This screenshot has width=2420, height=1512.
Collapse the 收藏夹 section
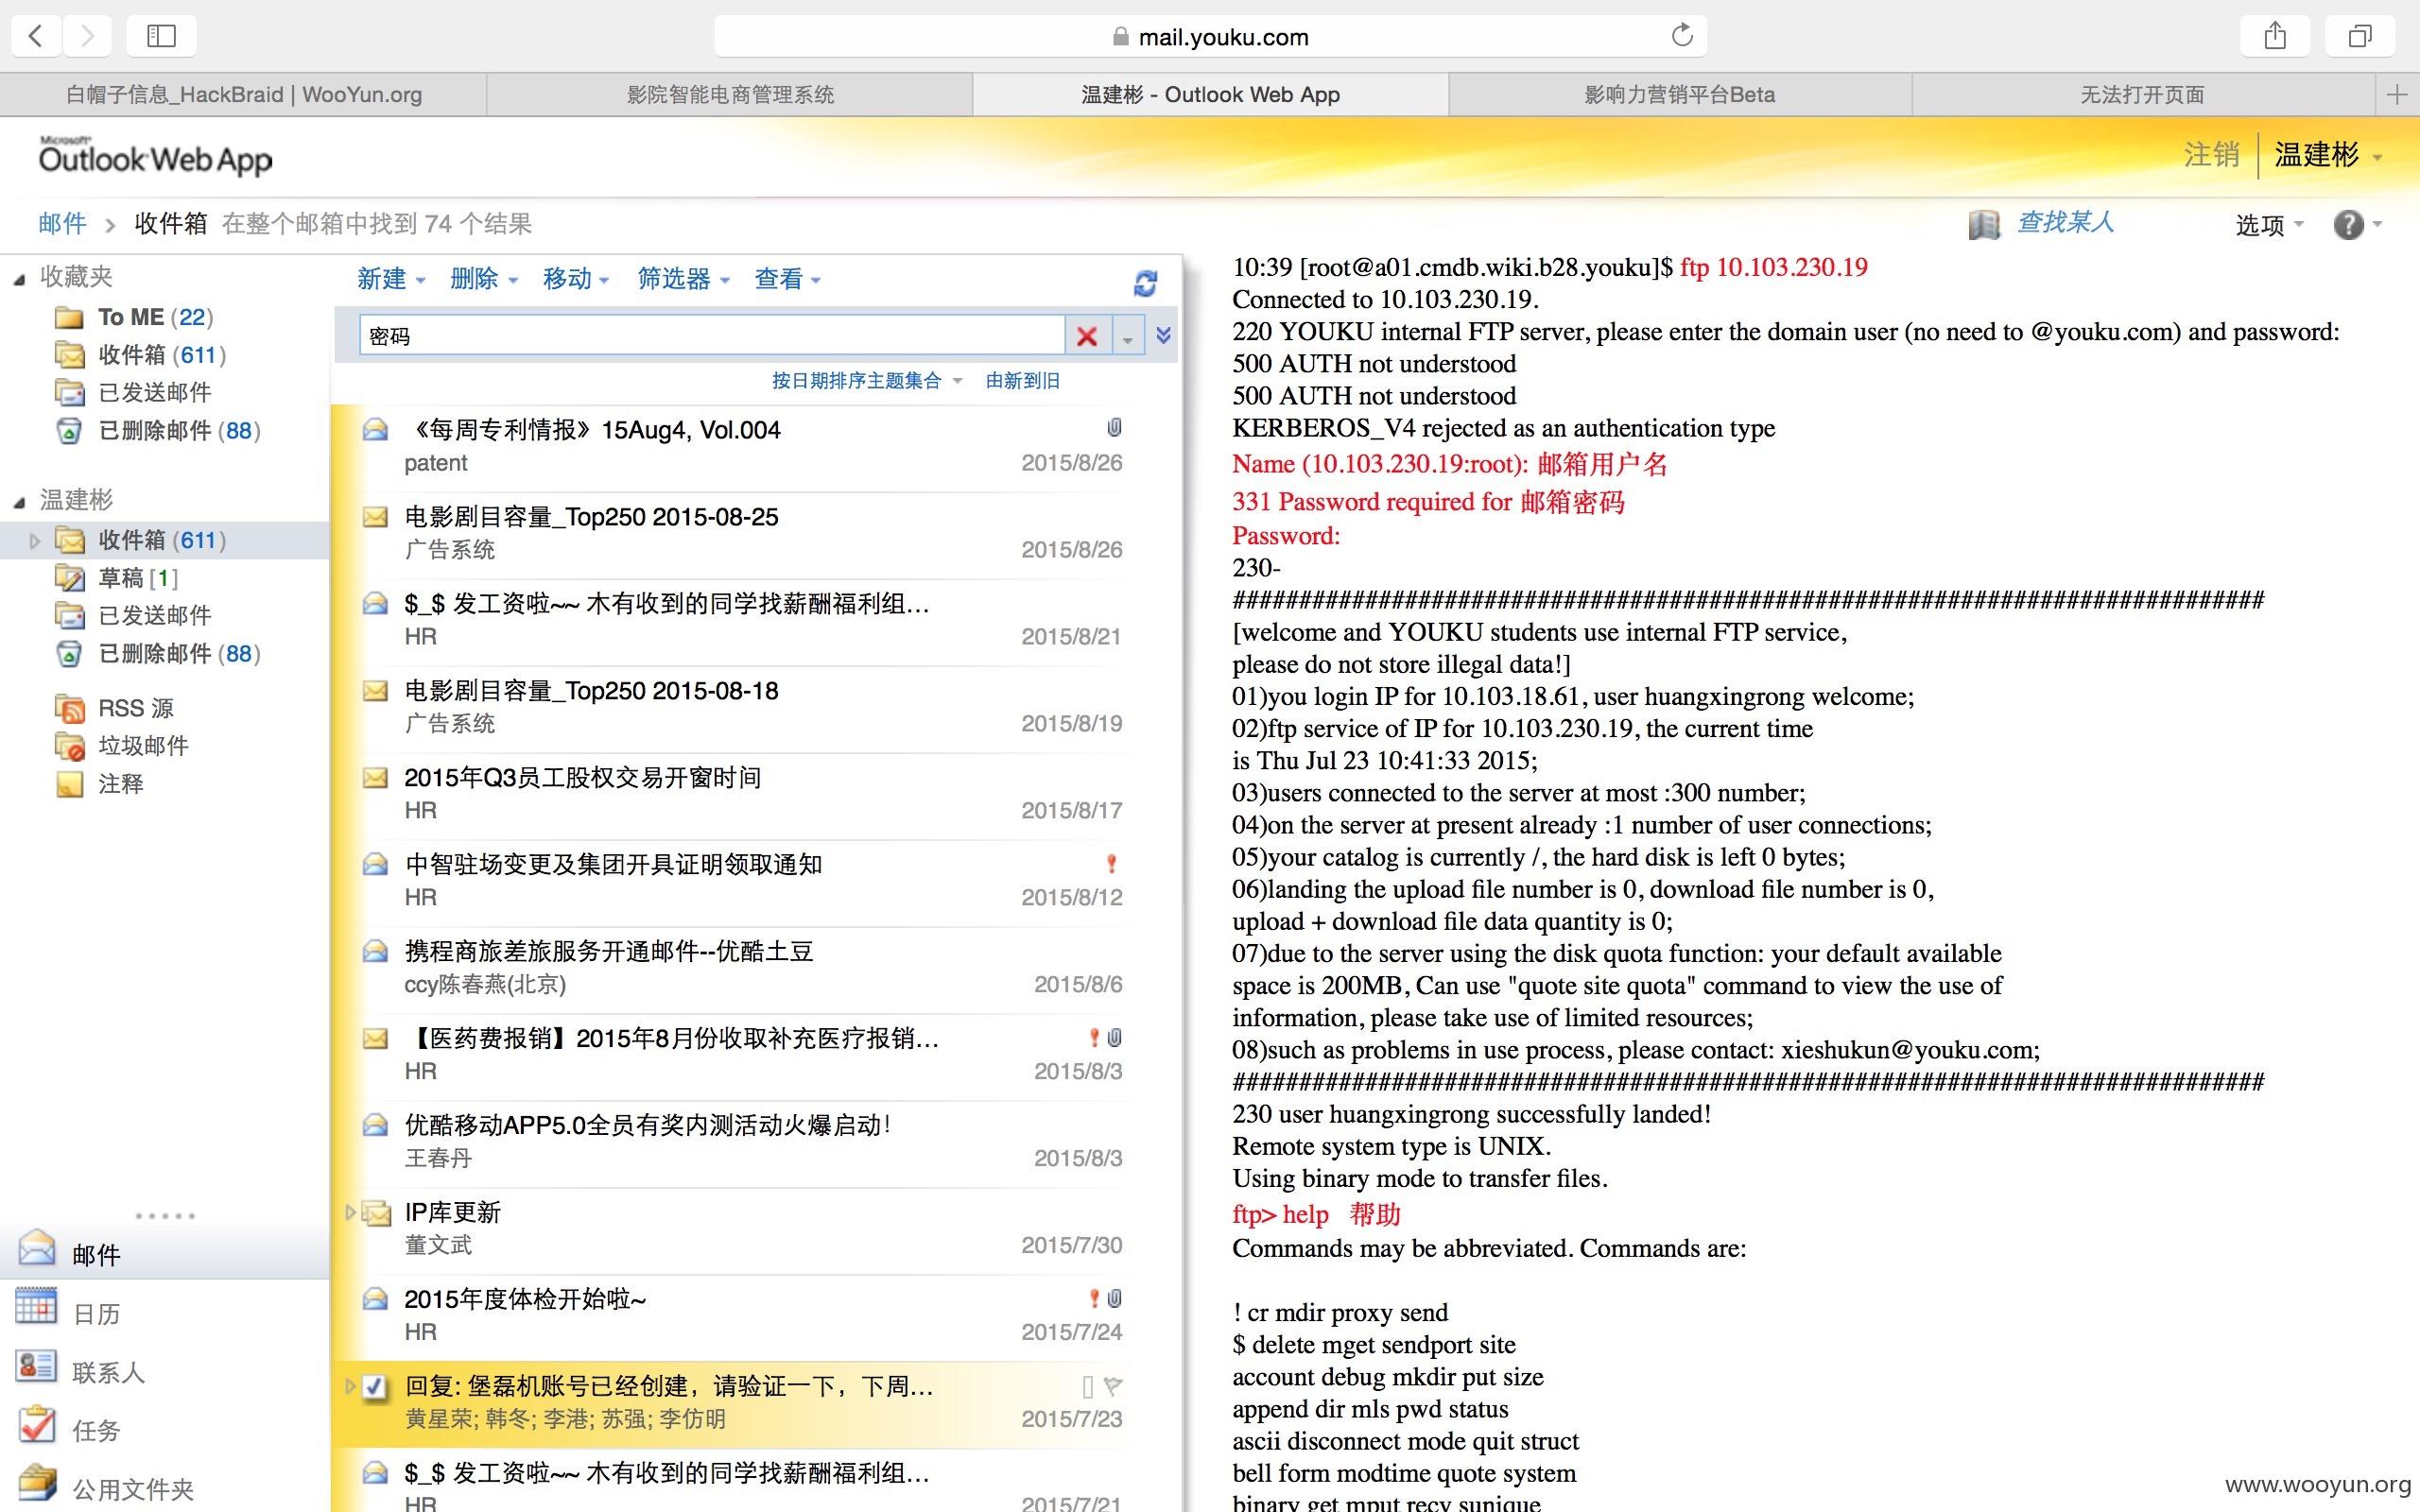coord(19,279)
